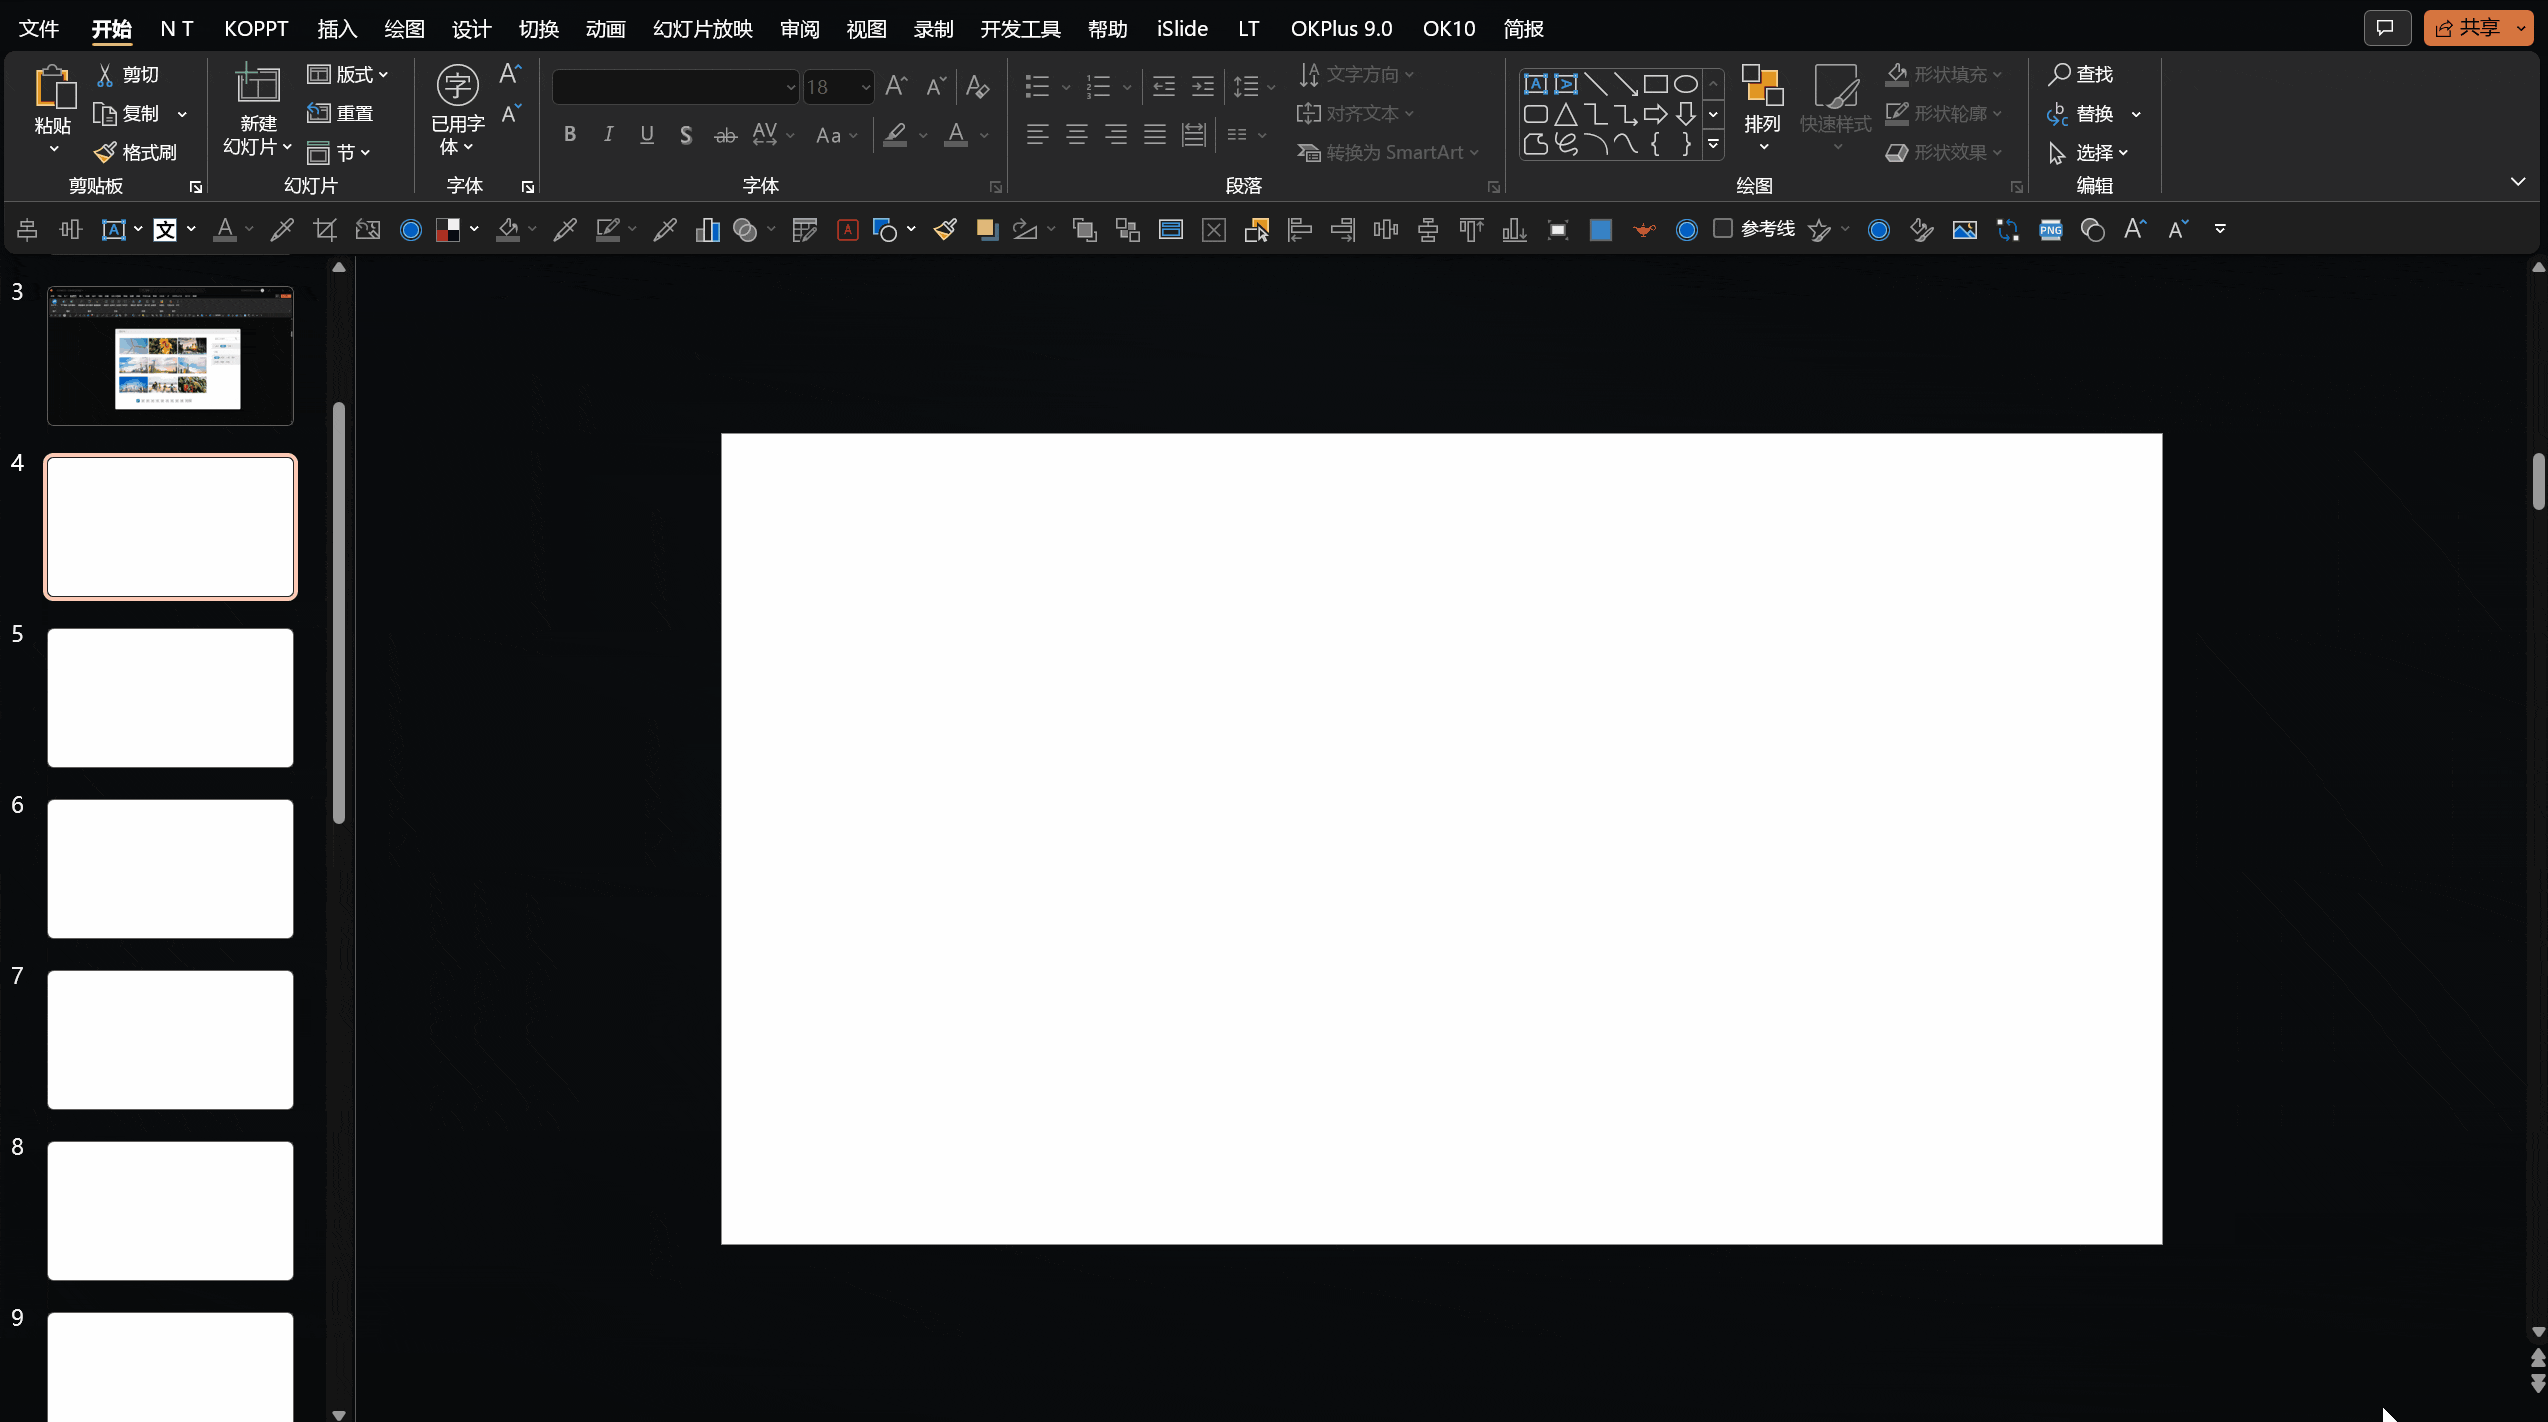The height and width of the screenshot is (1422, 2548).
Task: Check the 参考线 guides checkbox
Action: [1722, 229]
